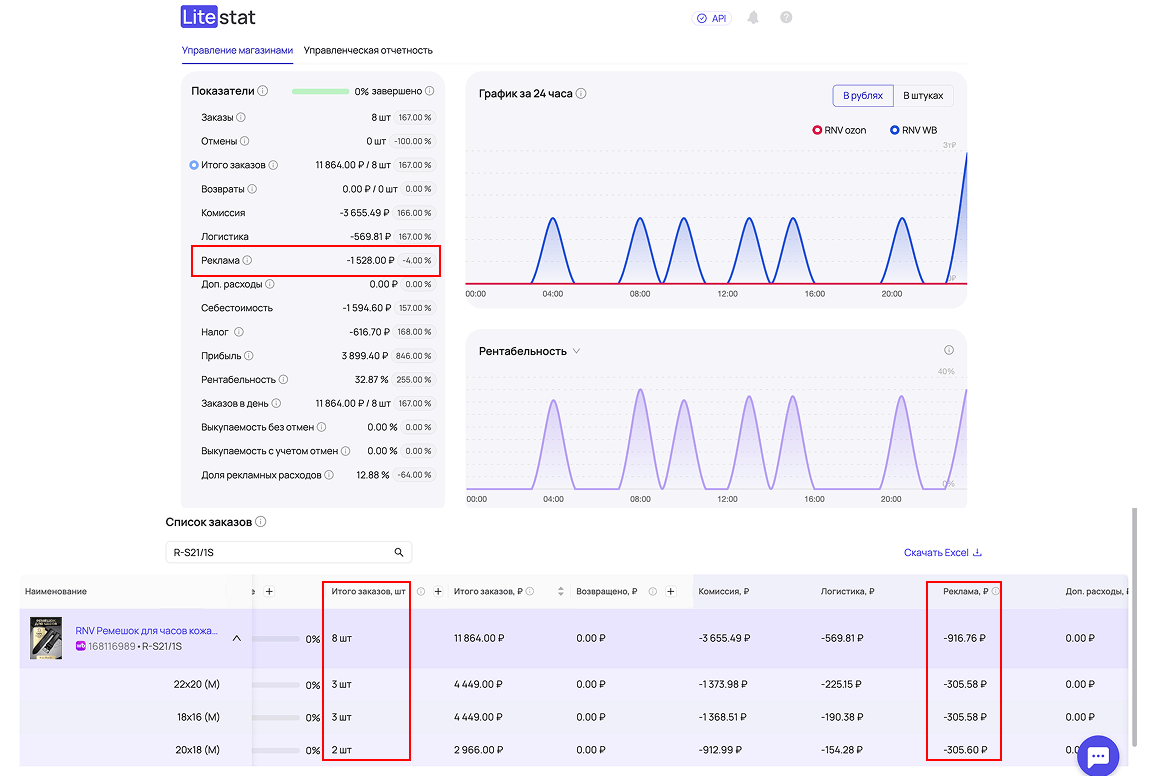This screenshot has height=776, width=1149.
Task: Click the search magnifier in orders field
Action: (399, 552)
